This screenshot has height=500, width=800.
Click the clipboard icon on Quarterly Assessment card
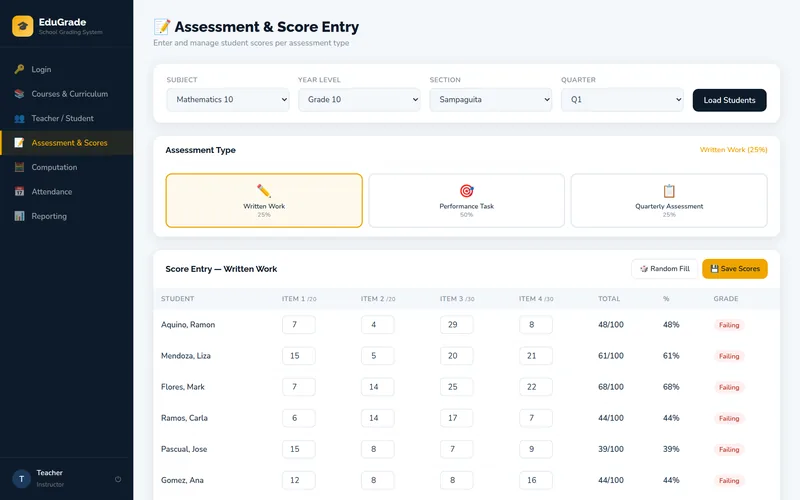tap(669, 191)
